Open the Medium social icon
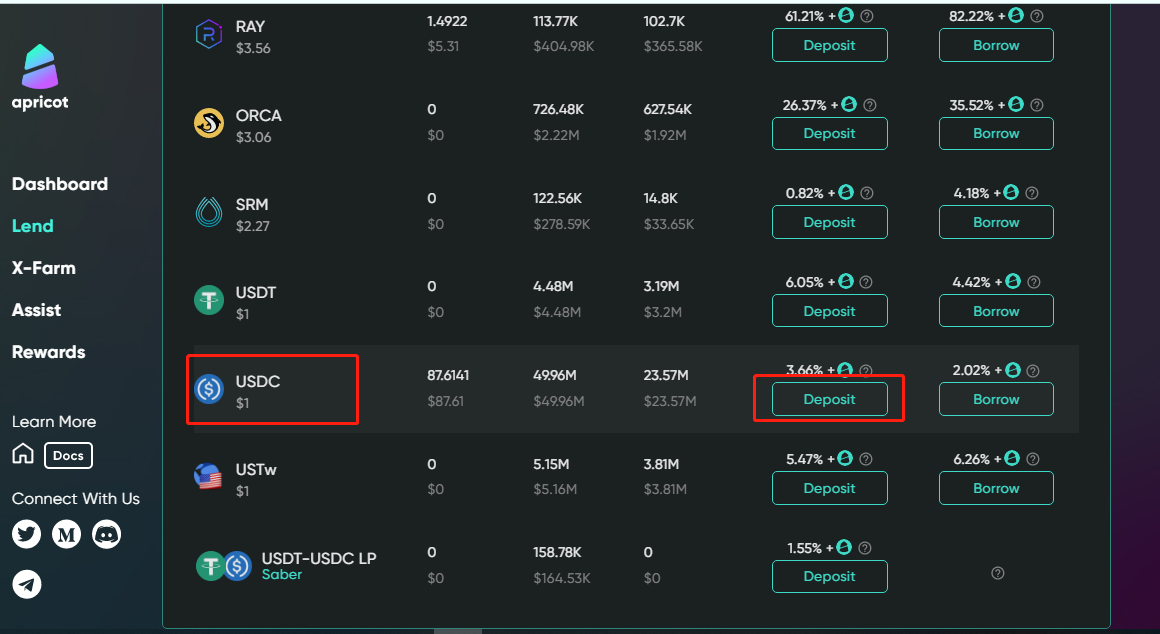This screenshot has height=634, width=1160. [x=66, y=534]
